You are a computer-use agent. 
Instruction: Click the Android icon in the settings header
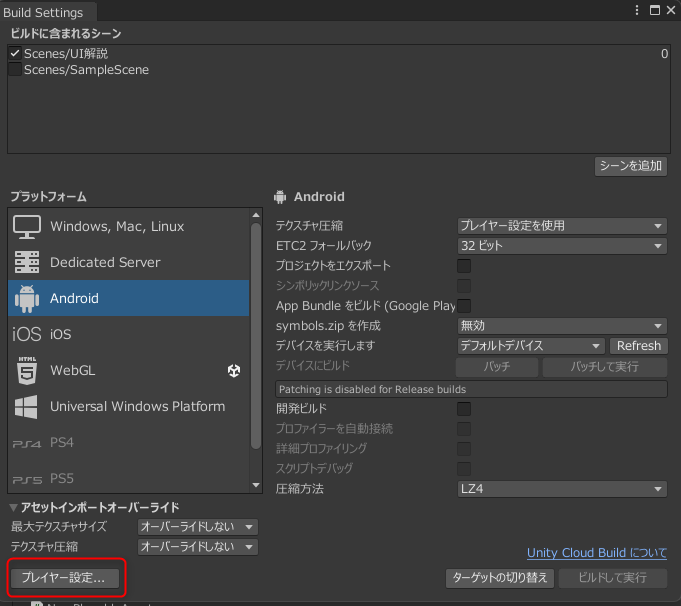[280, 197]
